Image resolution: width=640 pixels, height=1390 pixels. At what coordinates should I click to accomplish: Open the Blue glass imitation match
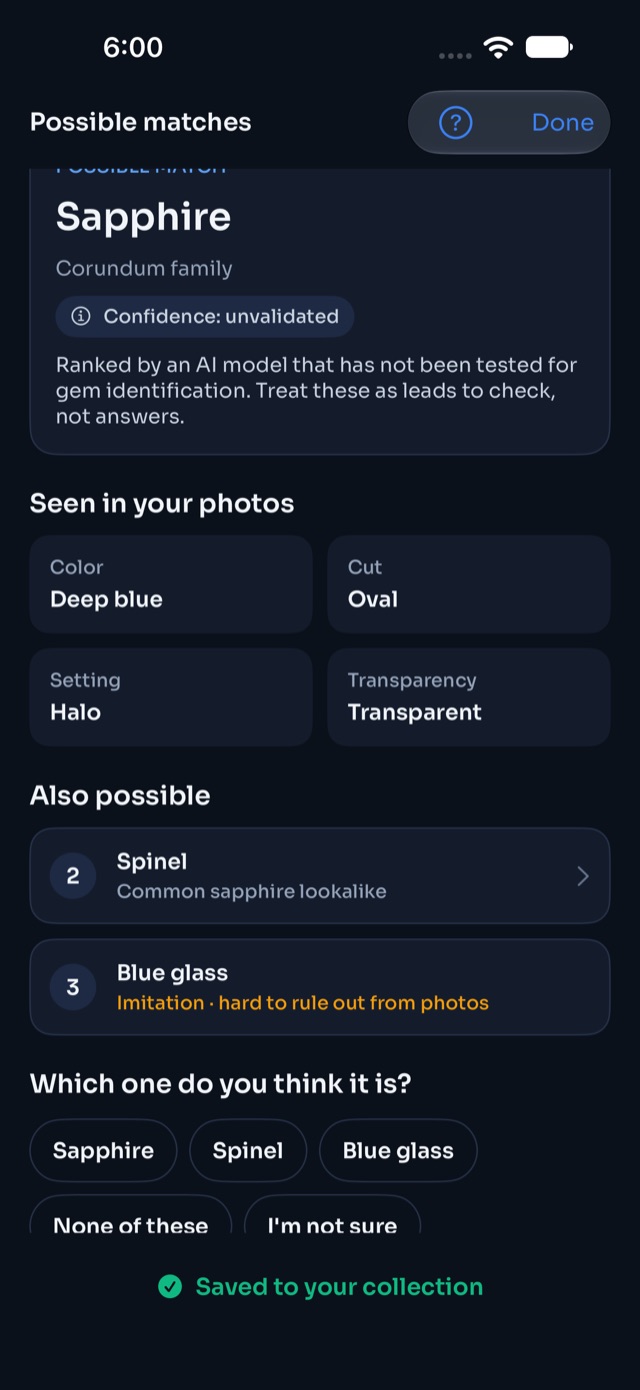pyautogui.click(x=320, y=987)
